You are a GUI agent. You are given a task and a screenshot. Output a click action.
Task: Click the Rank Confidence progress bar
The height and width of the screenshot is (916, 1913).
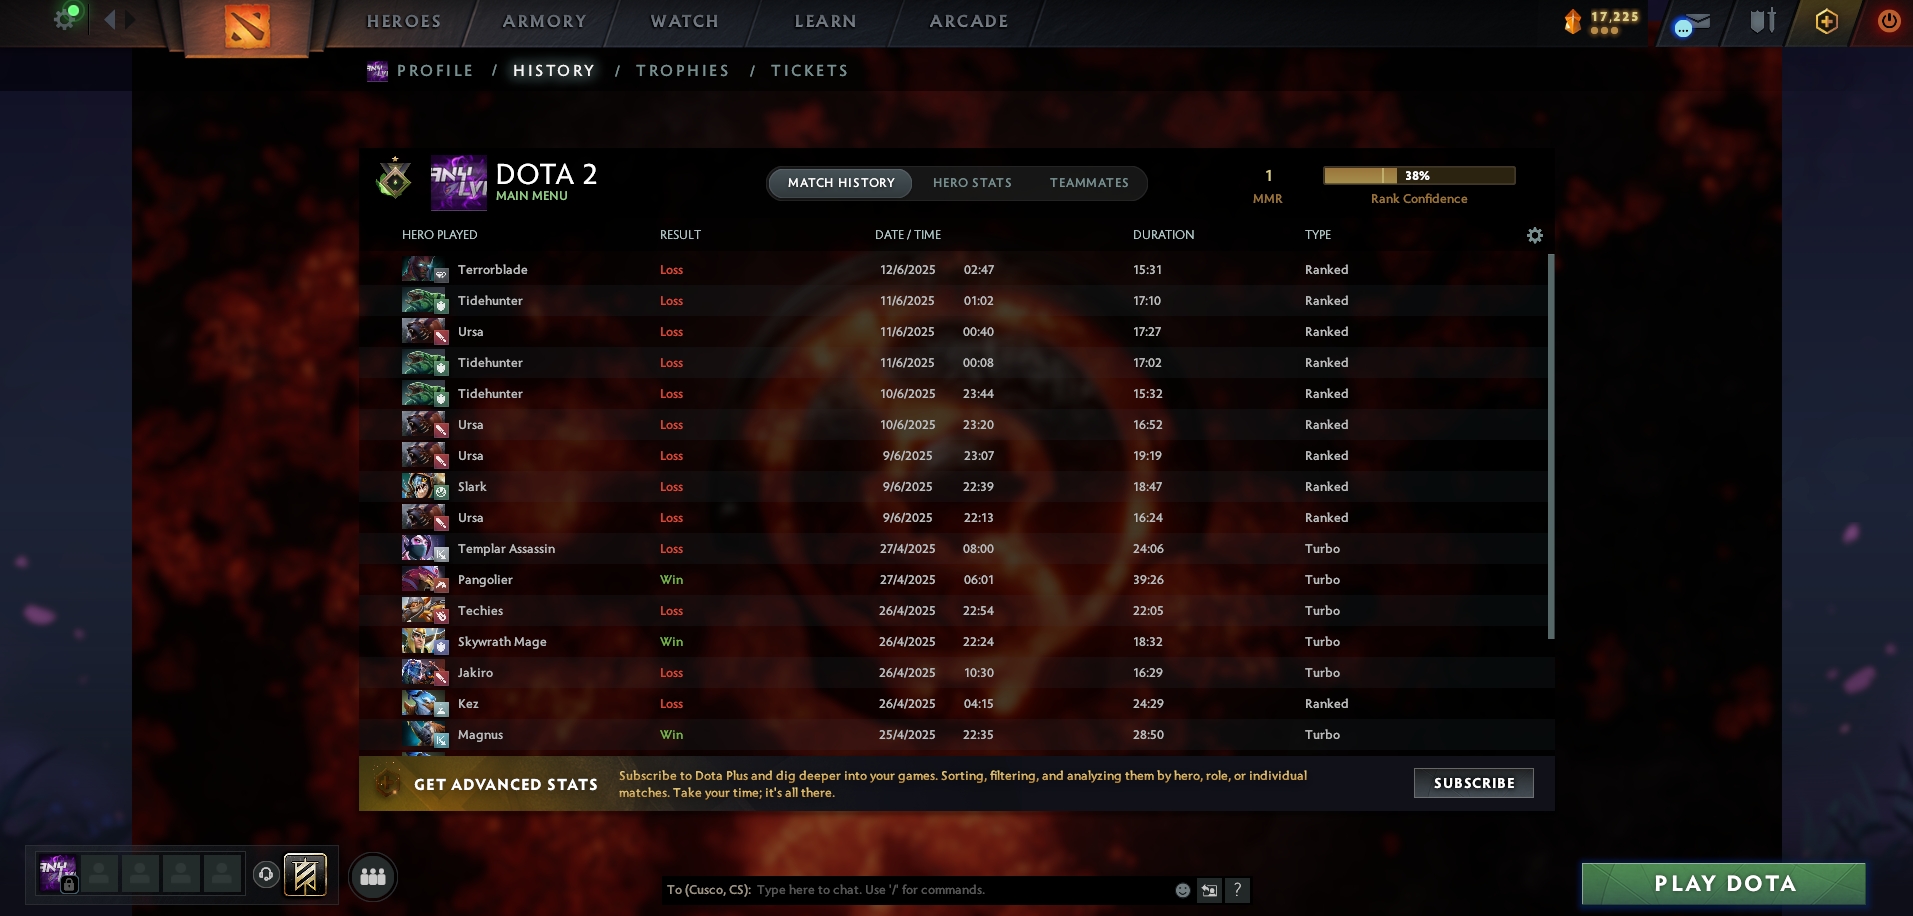1419,176
